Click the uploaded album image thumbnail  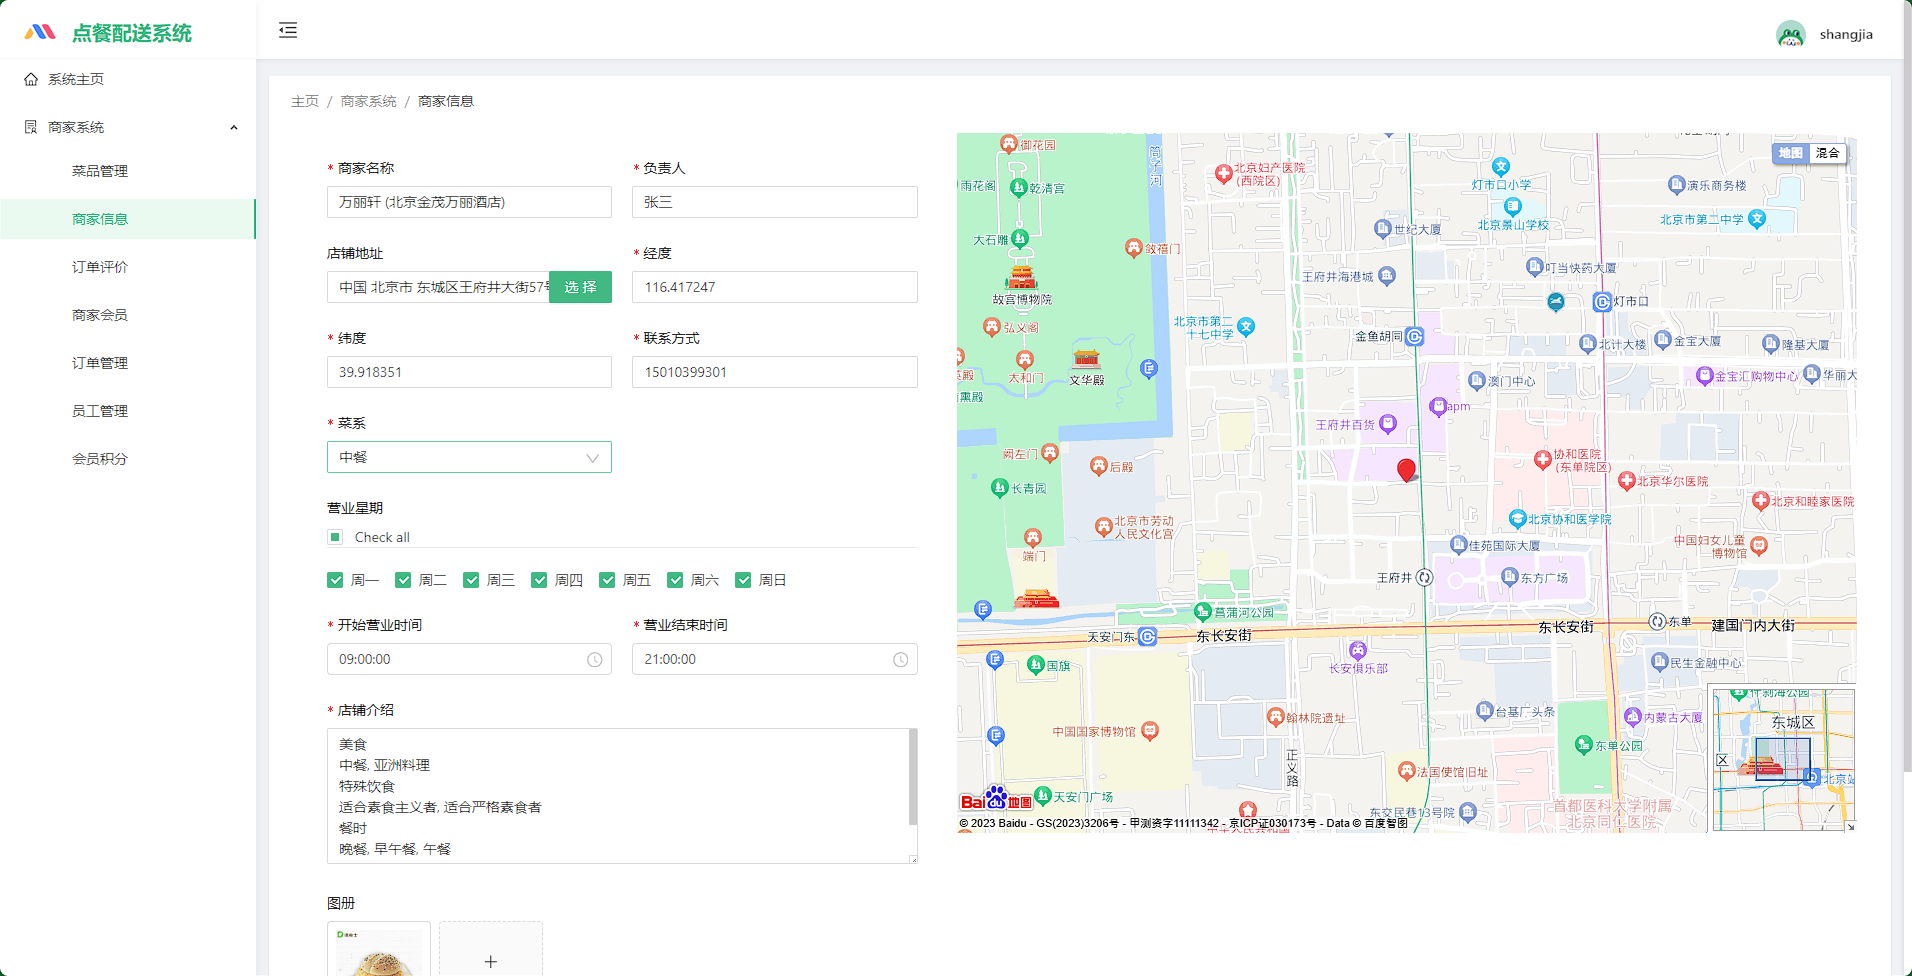tap(379, 949)
